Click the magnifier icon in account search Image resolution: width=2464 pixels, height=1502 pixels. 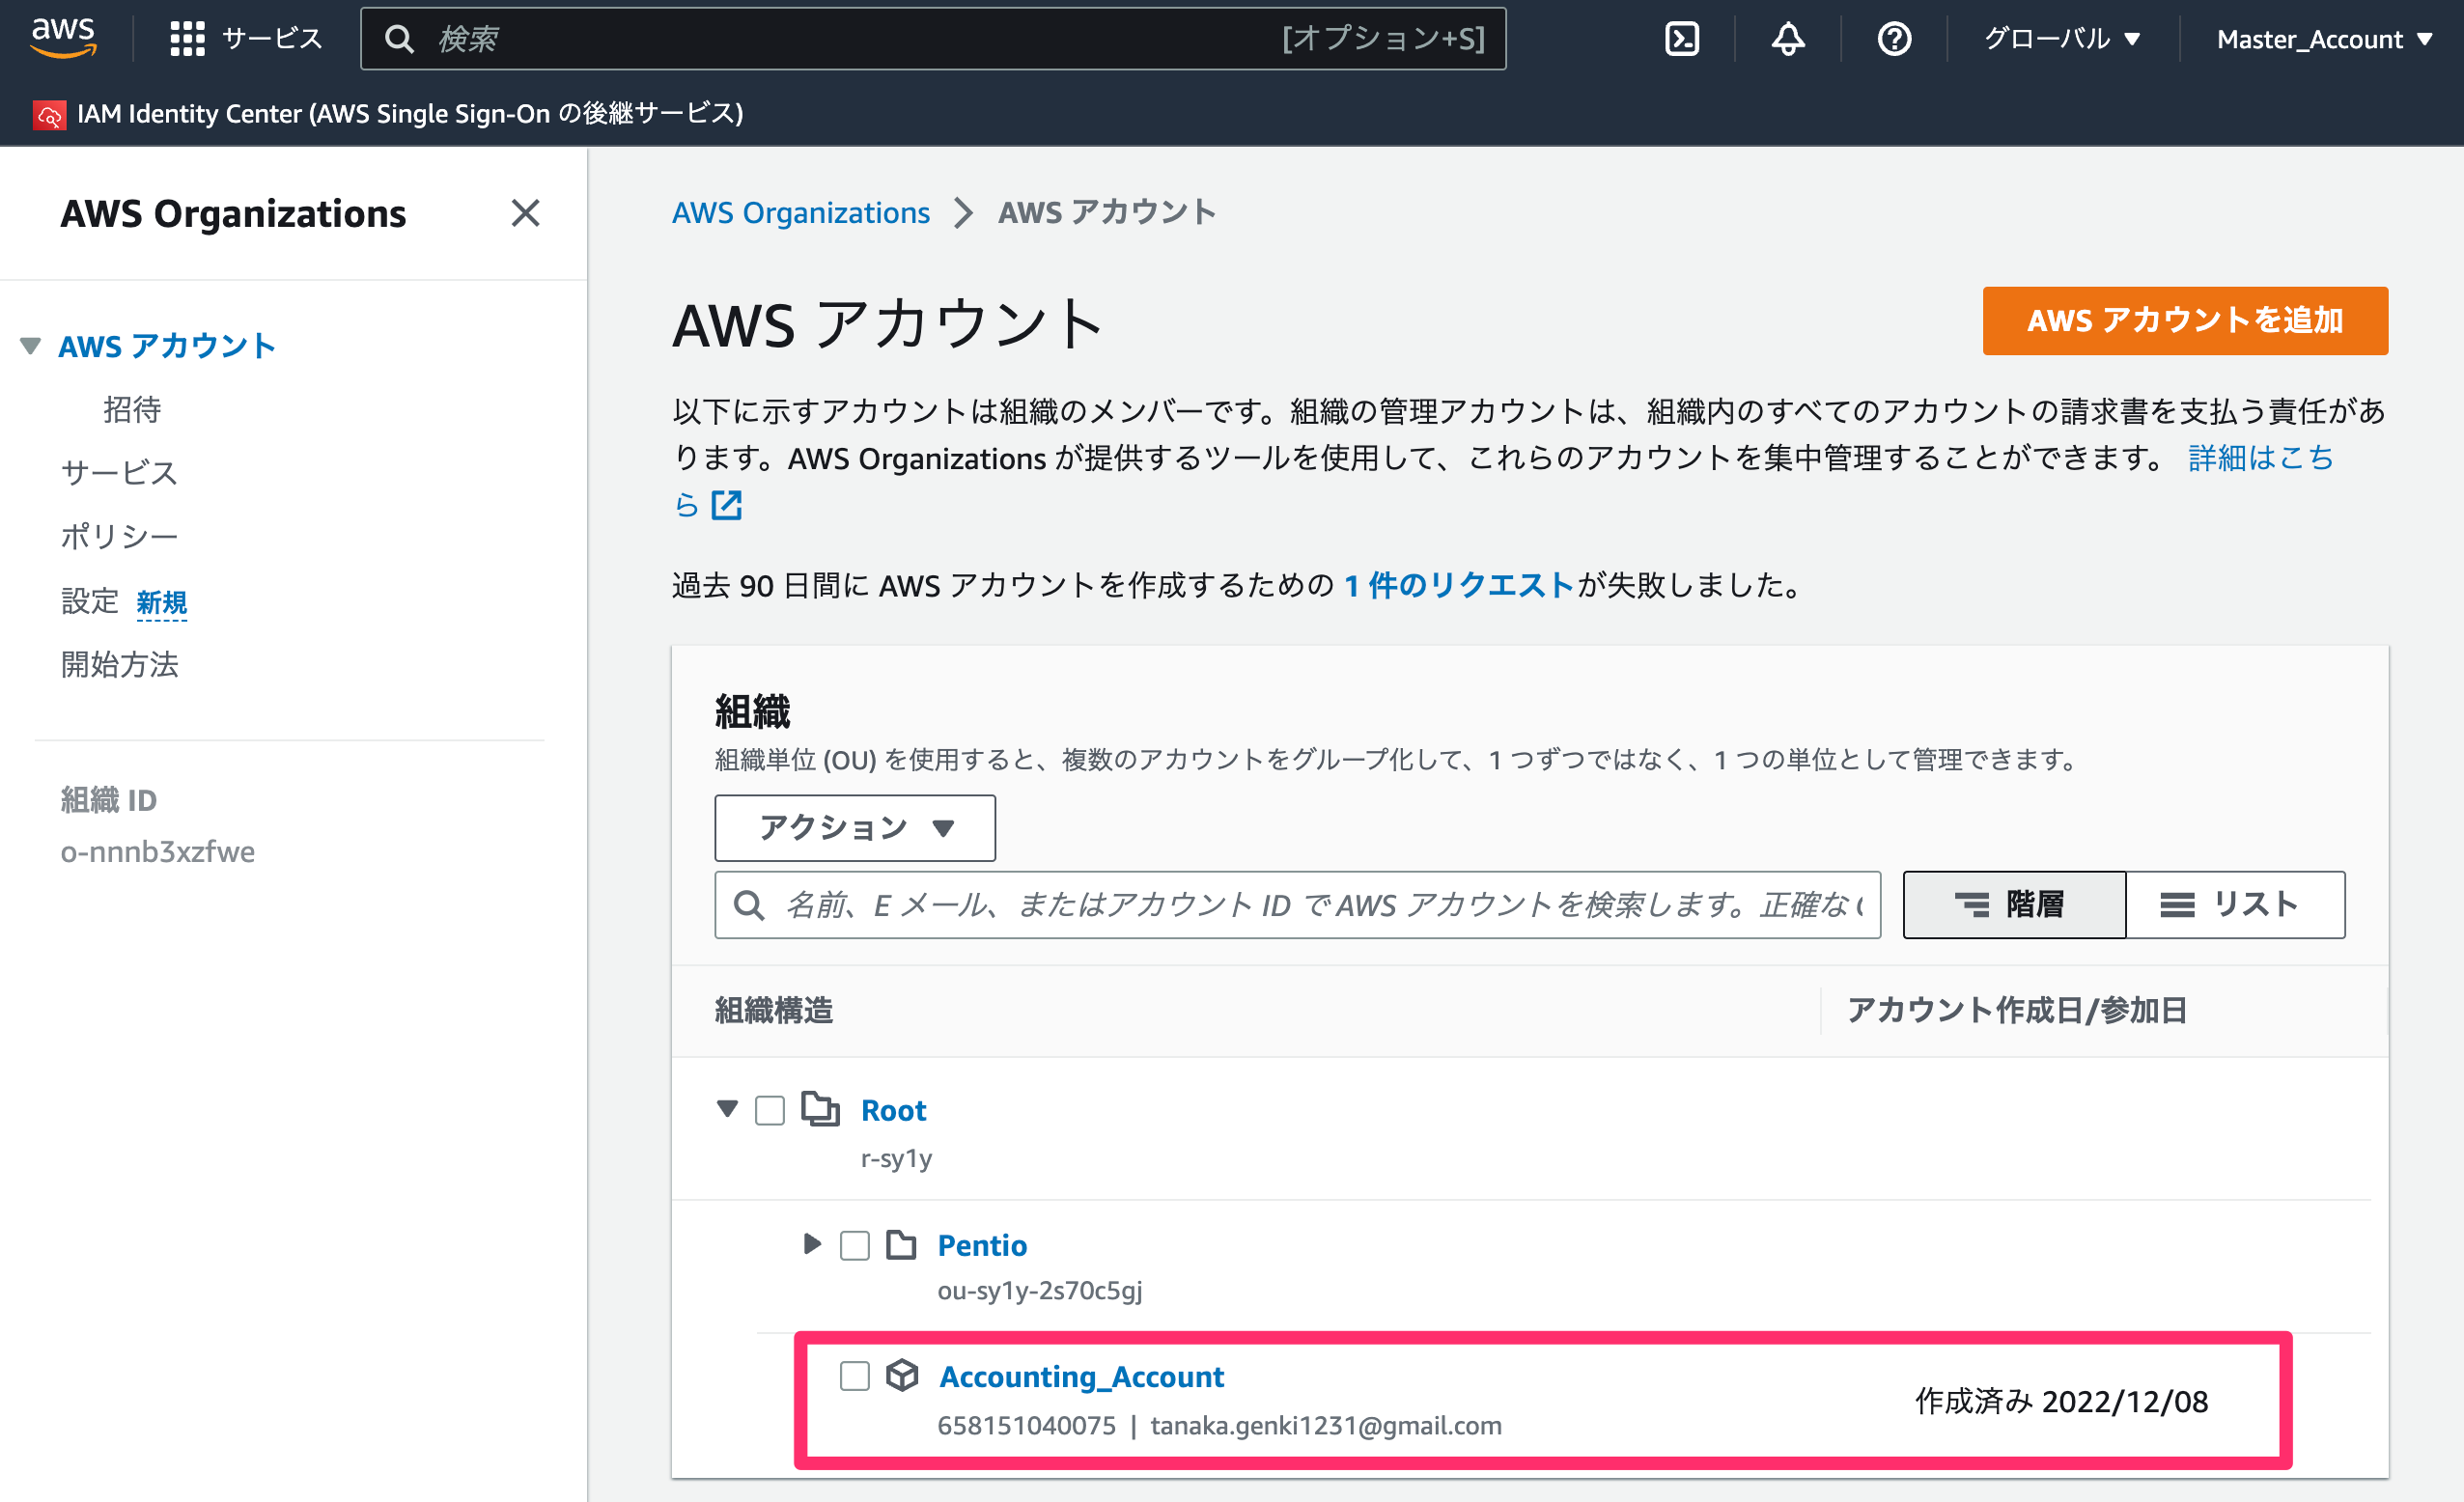[749, 905]
